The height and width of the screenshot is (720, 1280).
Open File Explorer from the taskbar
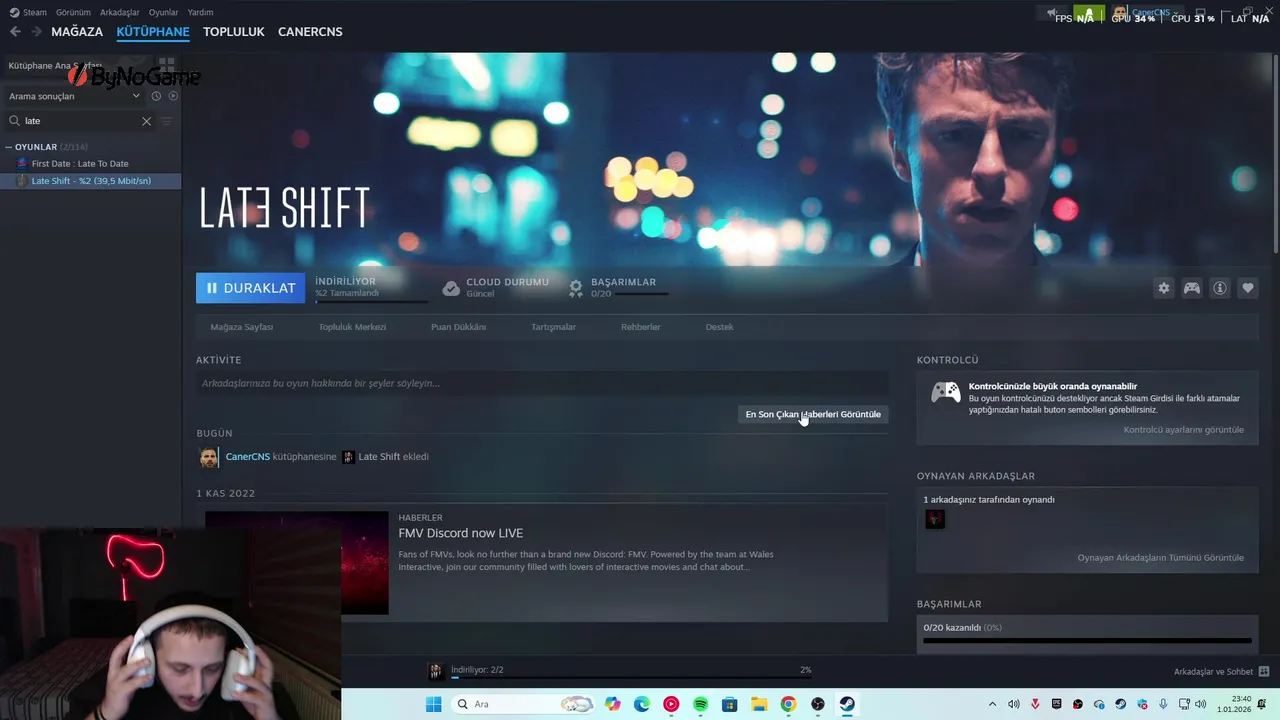(759, 704)
